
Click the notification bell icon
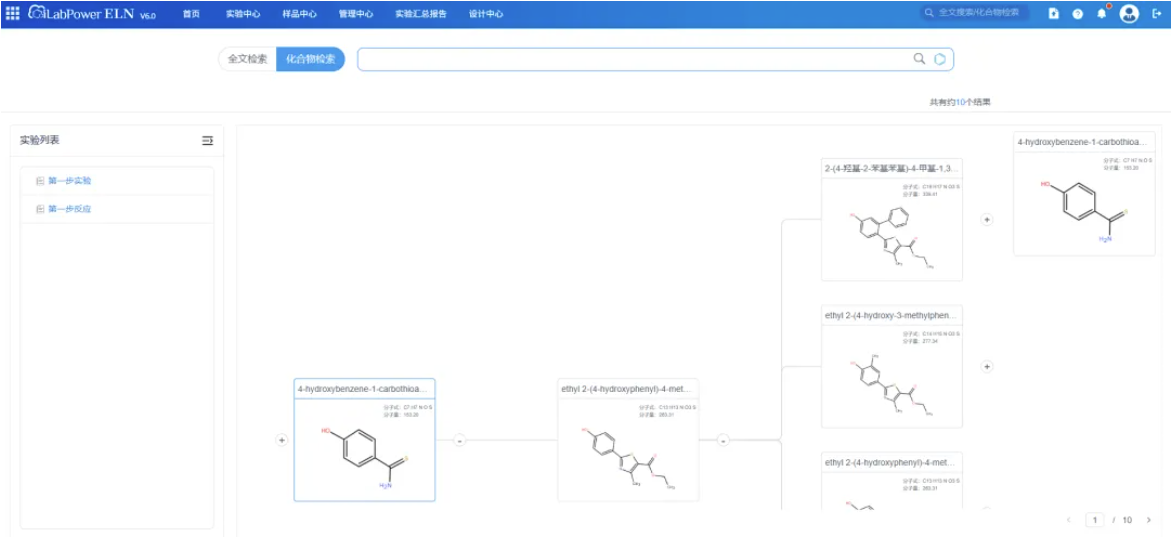1102,13
